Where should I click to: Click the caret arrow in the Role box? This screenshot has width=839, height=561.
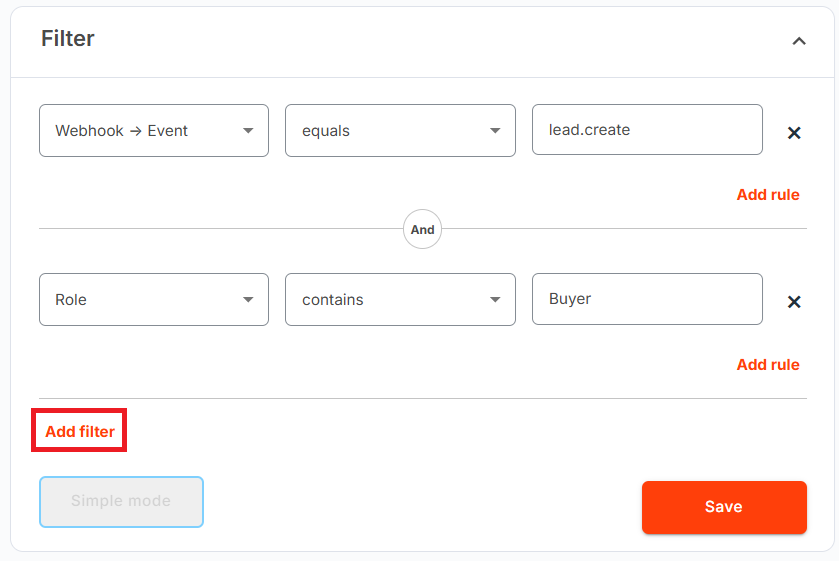point(248,300)
